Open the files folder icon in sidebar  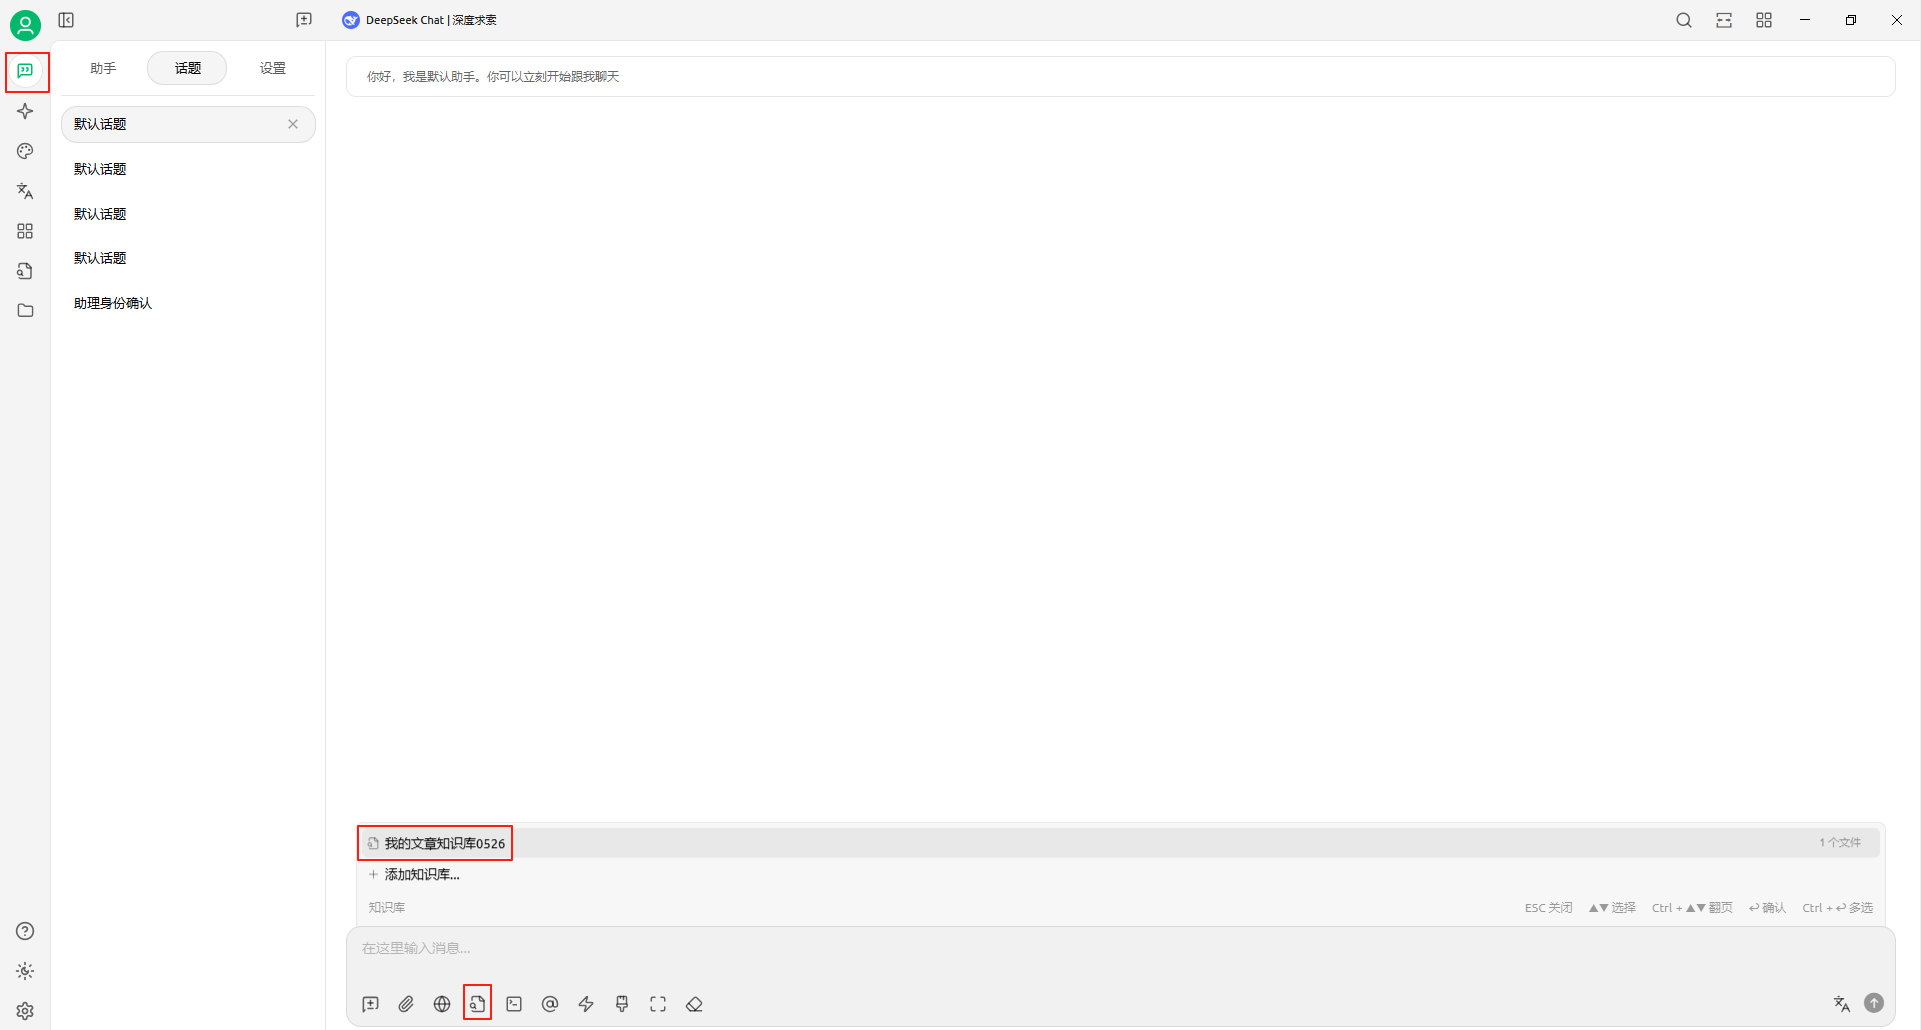point(26,311)
